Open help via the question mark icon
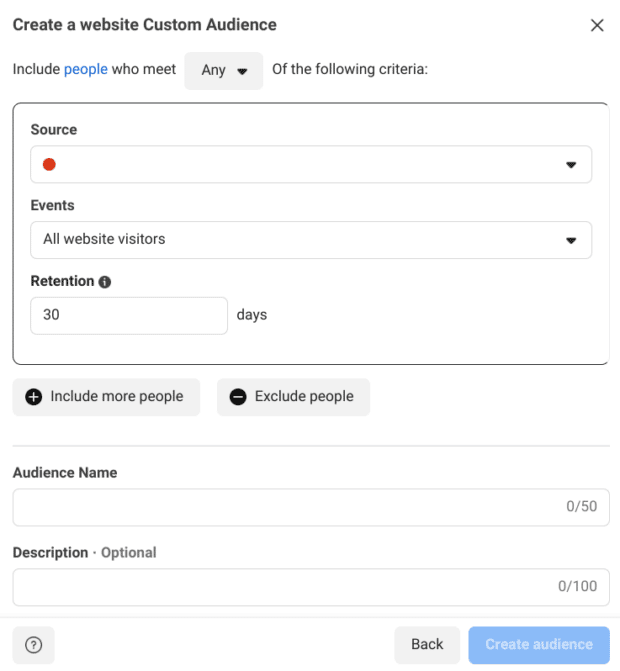This screenshot has height=671, width=620. pos(33,645)
